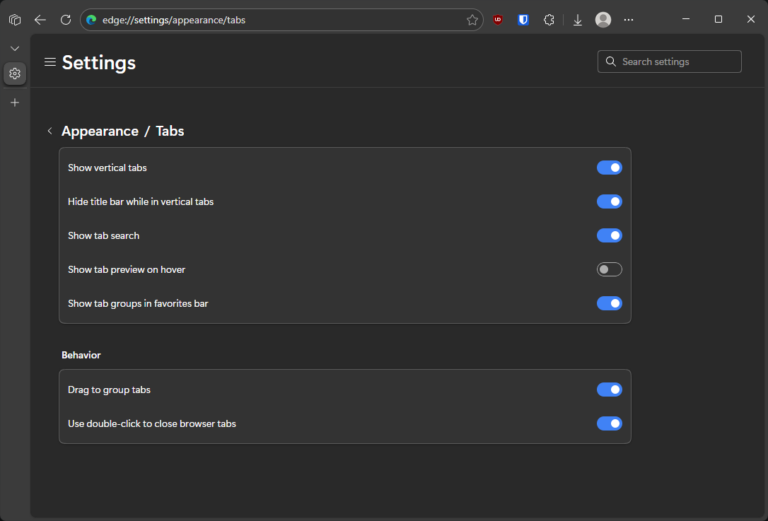Open the profile avatar icon
This screenshot has width=768, height=521.
point(603,20)
